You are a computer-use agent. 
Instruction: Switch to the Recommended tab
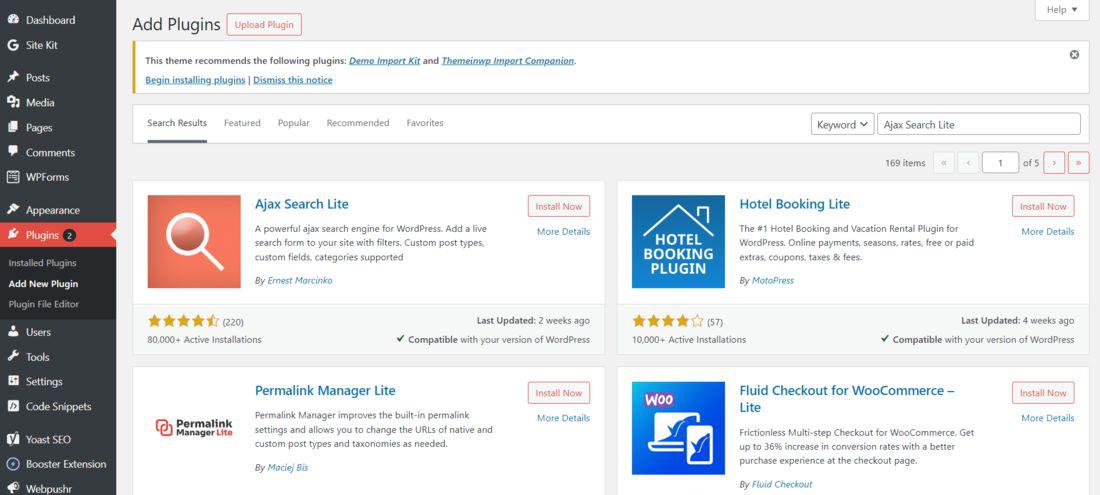tap(358, 123)
